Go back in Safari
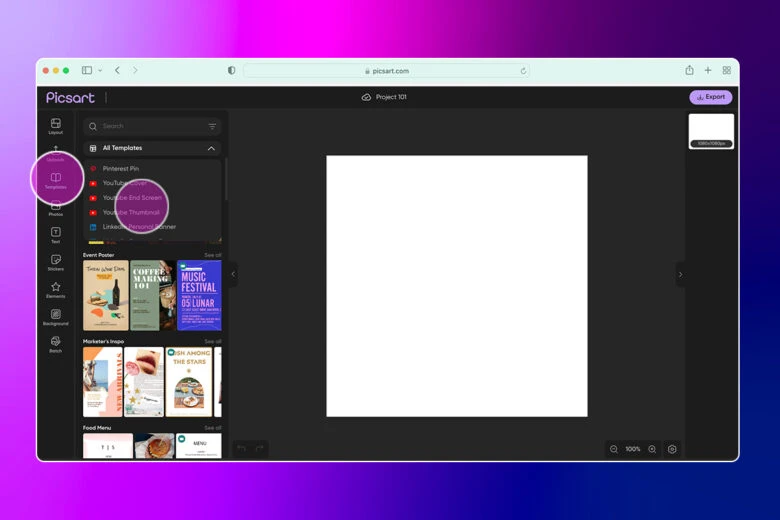Image resolution: width=780 pixels, height=520 pixels. point(117,70)
